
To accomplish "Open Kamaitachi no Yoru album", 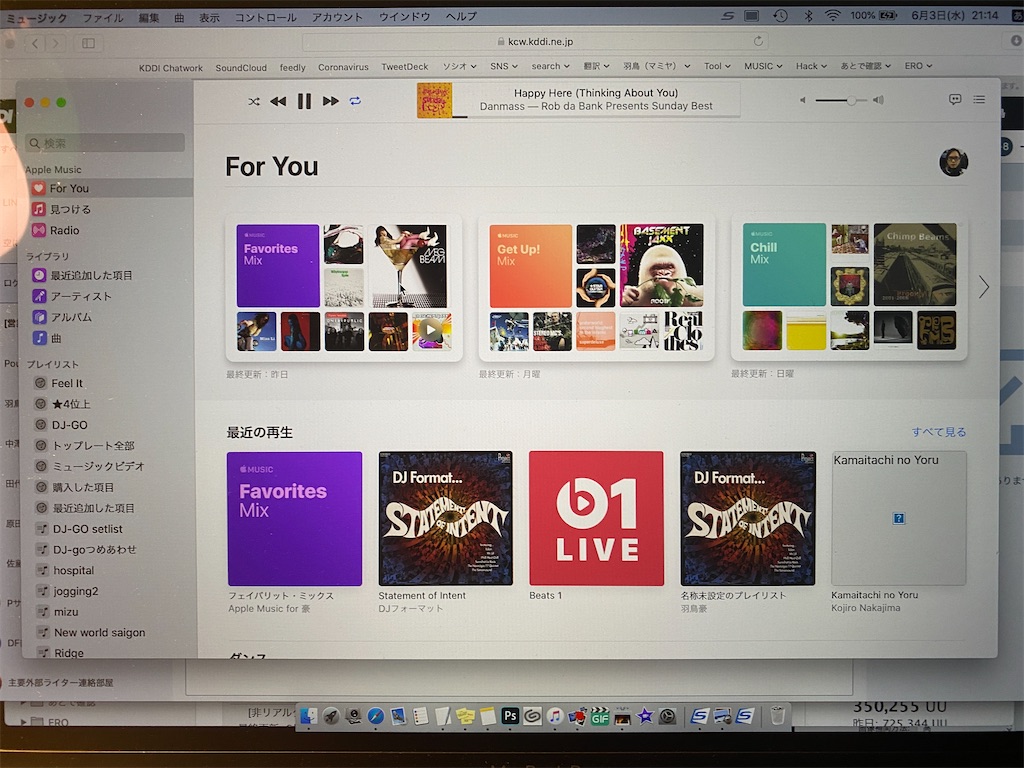I will (x=899, y=518).
